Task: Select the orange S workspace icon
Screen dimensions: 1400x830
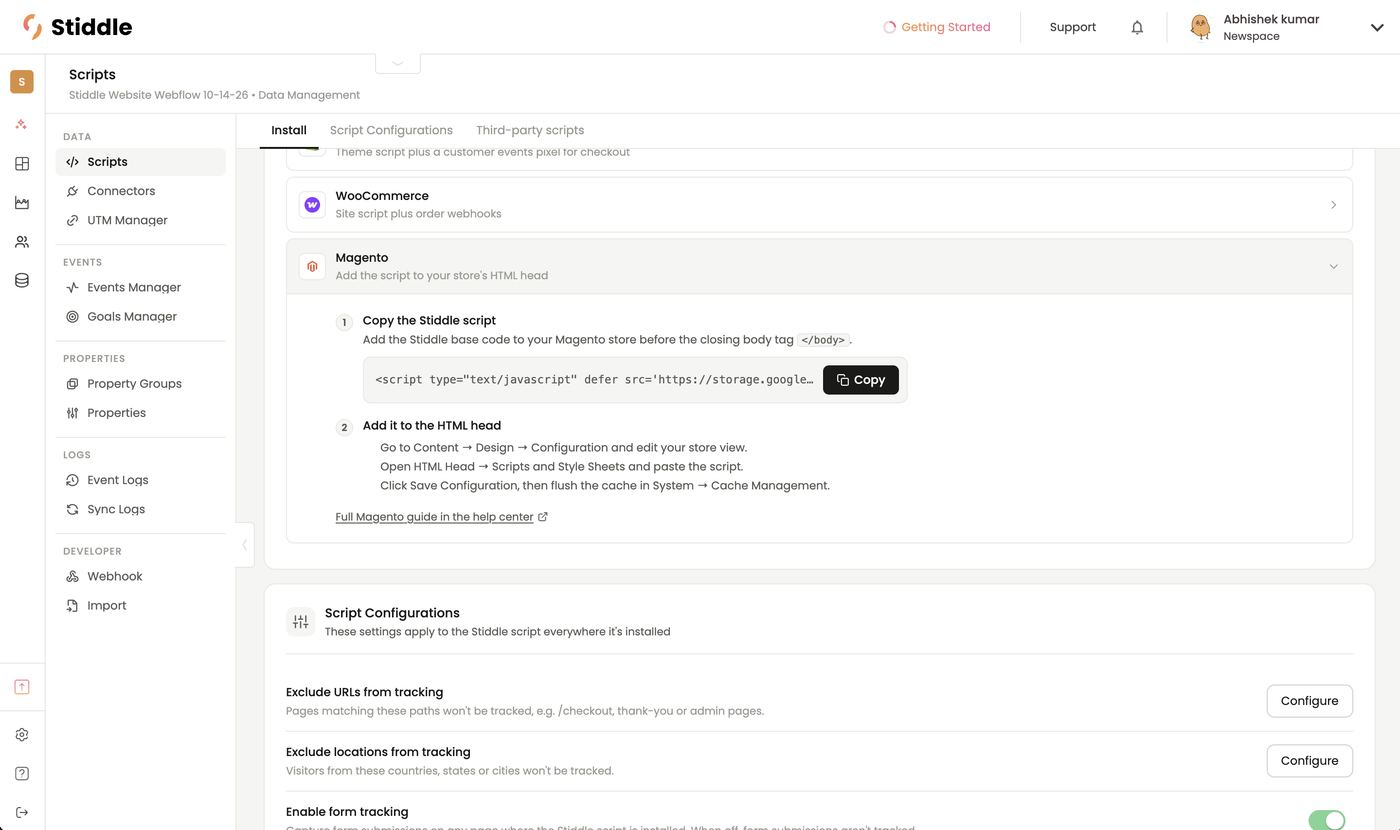Action: (22, 82)
